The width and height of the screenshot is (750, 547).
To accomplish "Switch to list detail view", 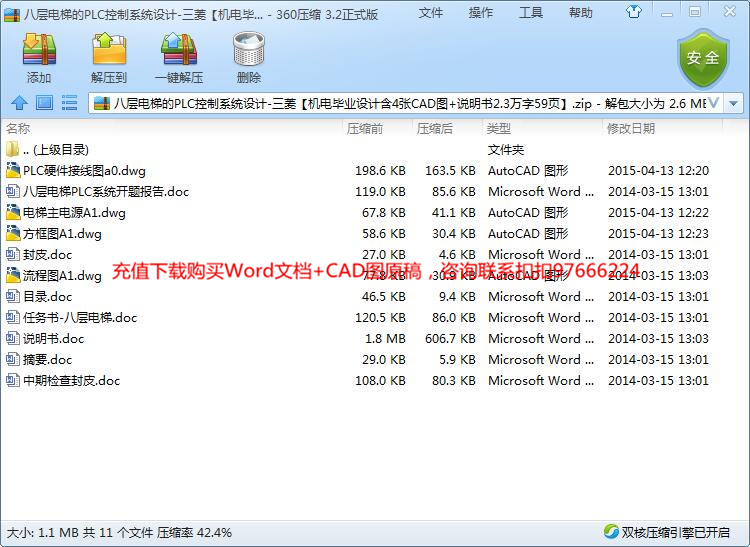I will pos(69,103).
